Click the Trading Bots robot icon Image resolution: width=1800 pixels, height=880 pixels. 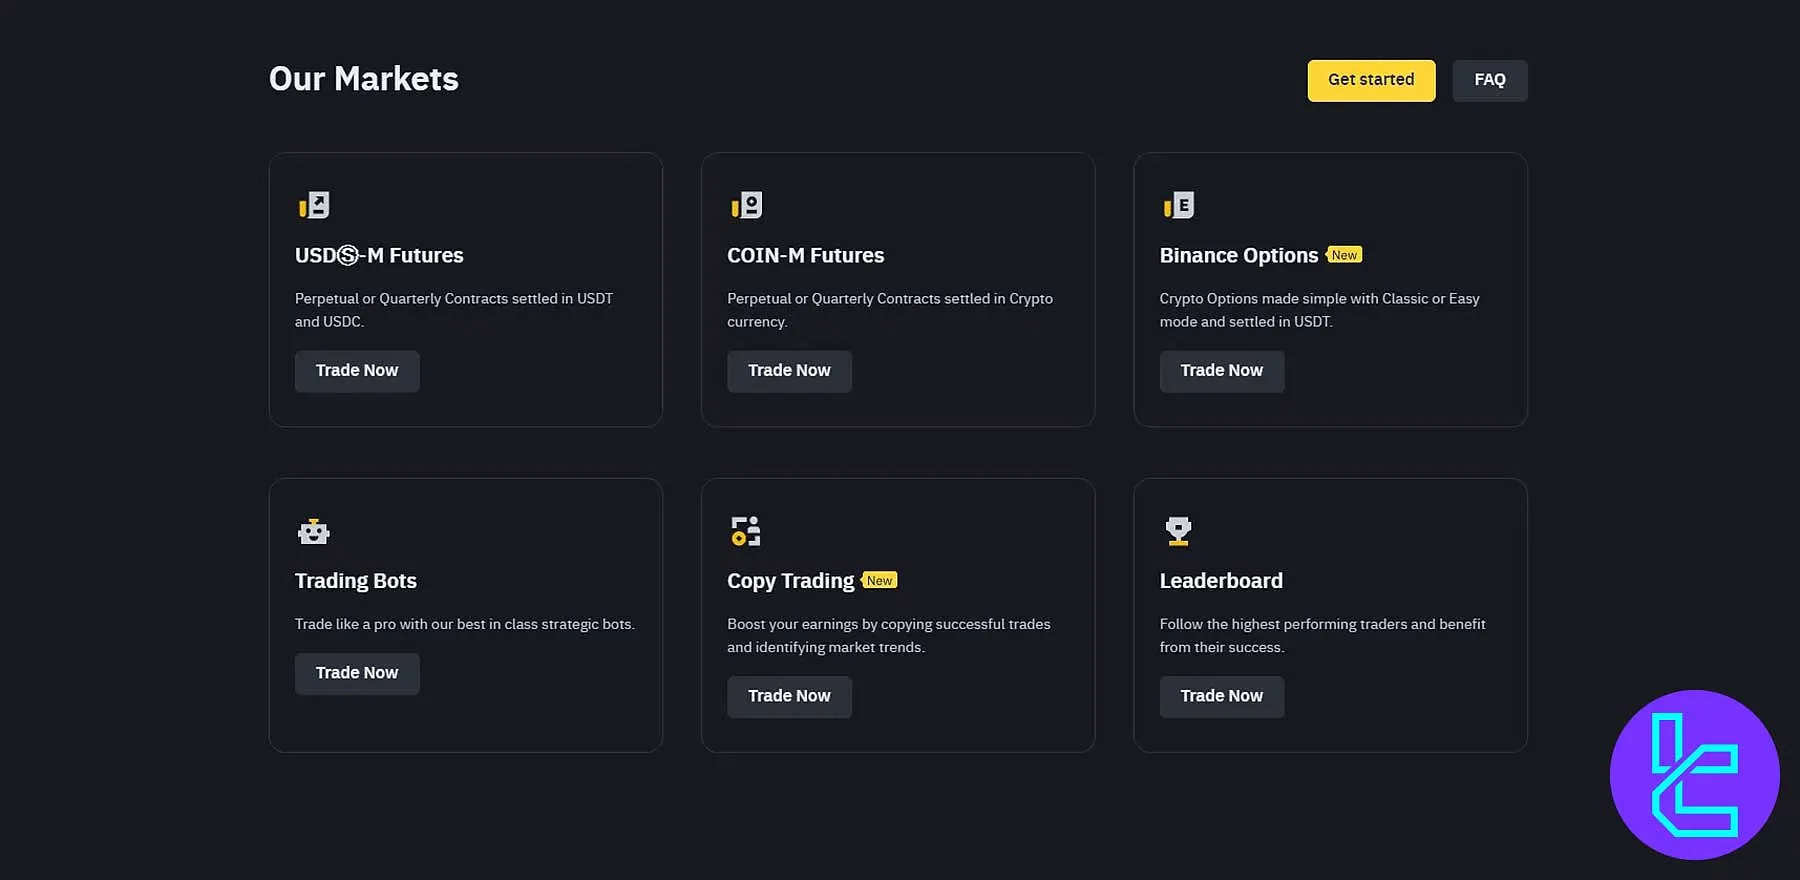pyautogui.click(x=314, y=531)
